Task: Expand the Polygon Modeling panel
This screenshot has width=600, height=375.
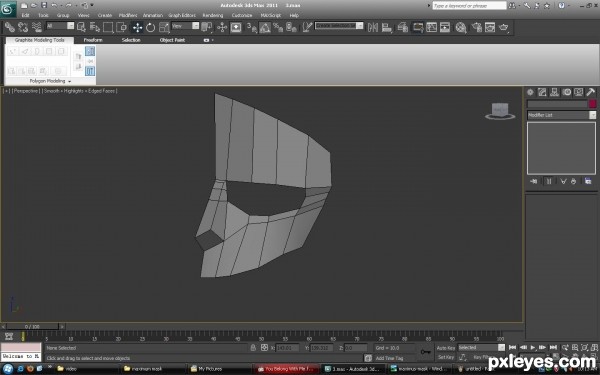Action: [51, 81]
